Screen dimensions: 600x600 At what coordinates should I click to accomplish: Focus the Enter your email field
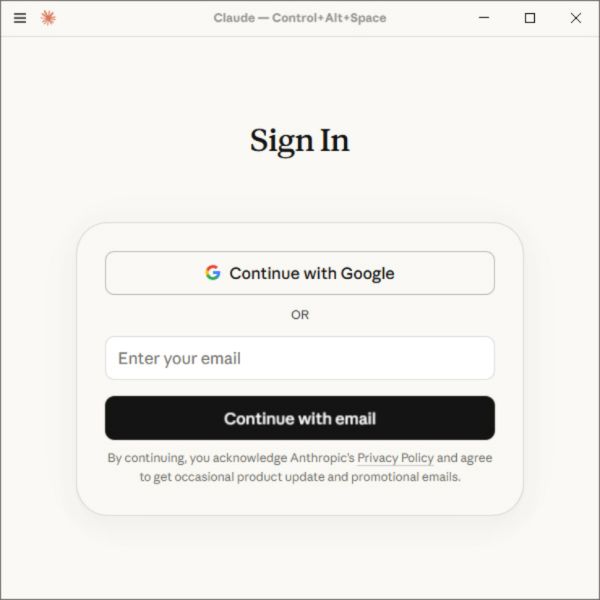[300, 358]
